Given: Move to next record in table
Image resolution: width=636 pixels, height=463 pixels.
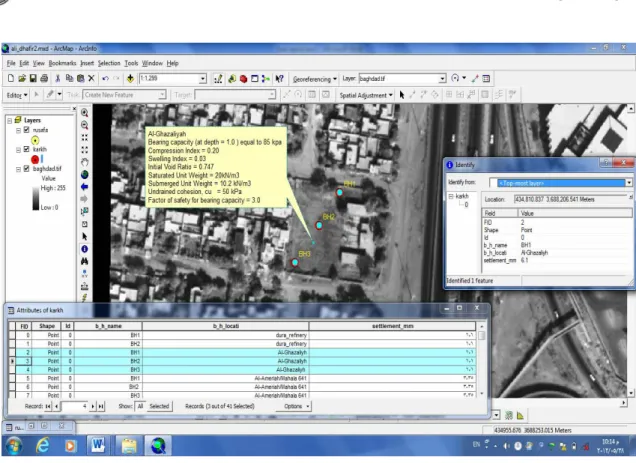Looking at the screenshot, I should coord(93,406).
